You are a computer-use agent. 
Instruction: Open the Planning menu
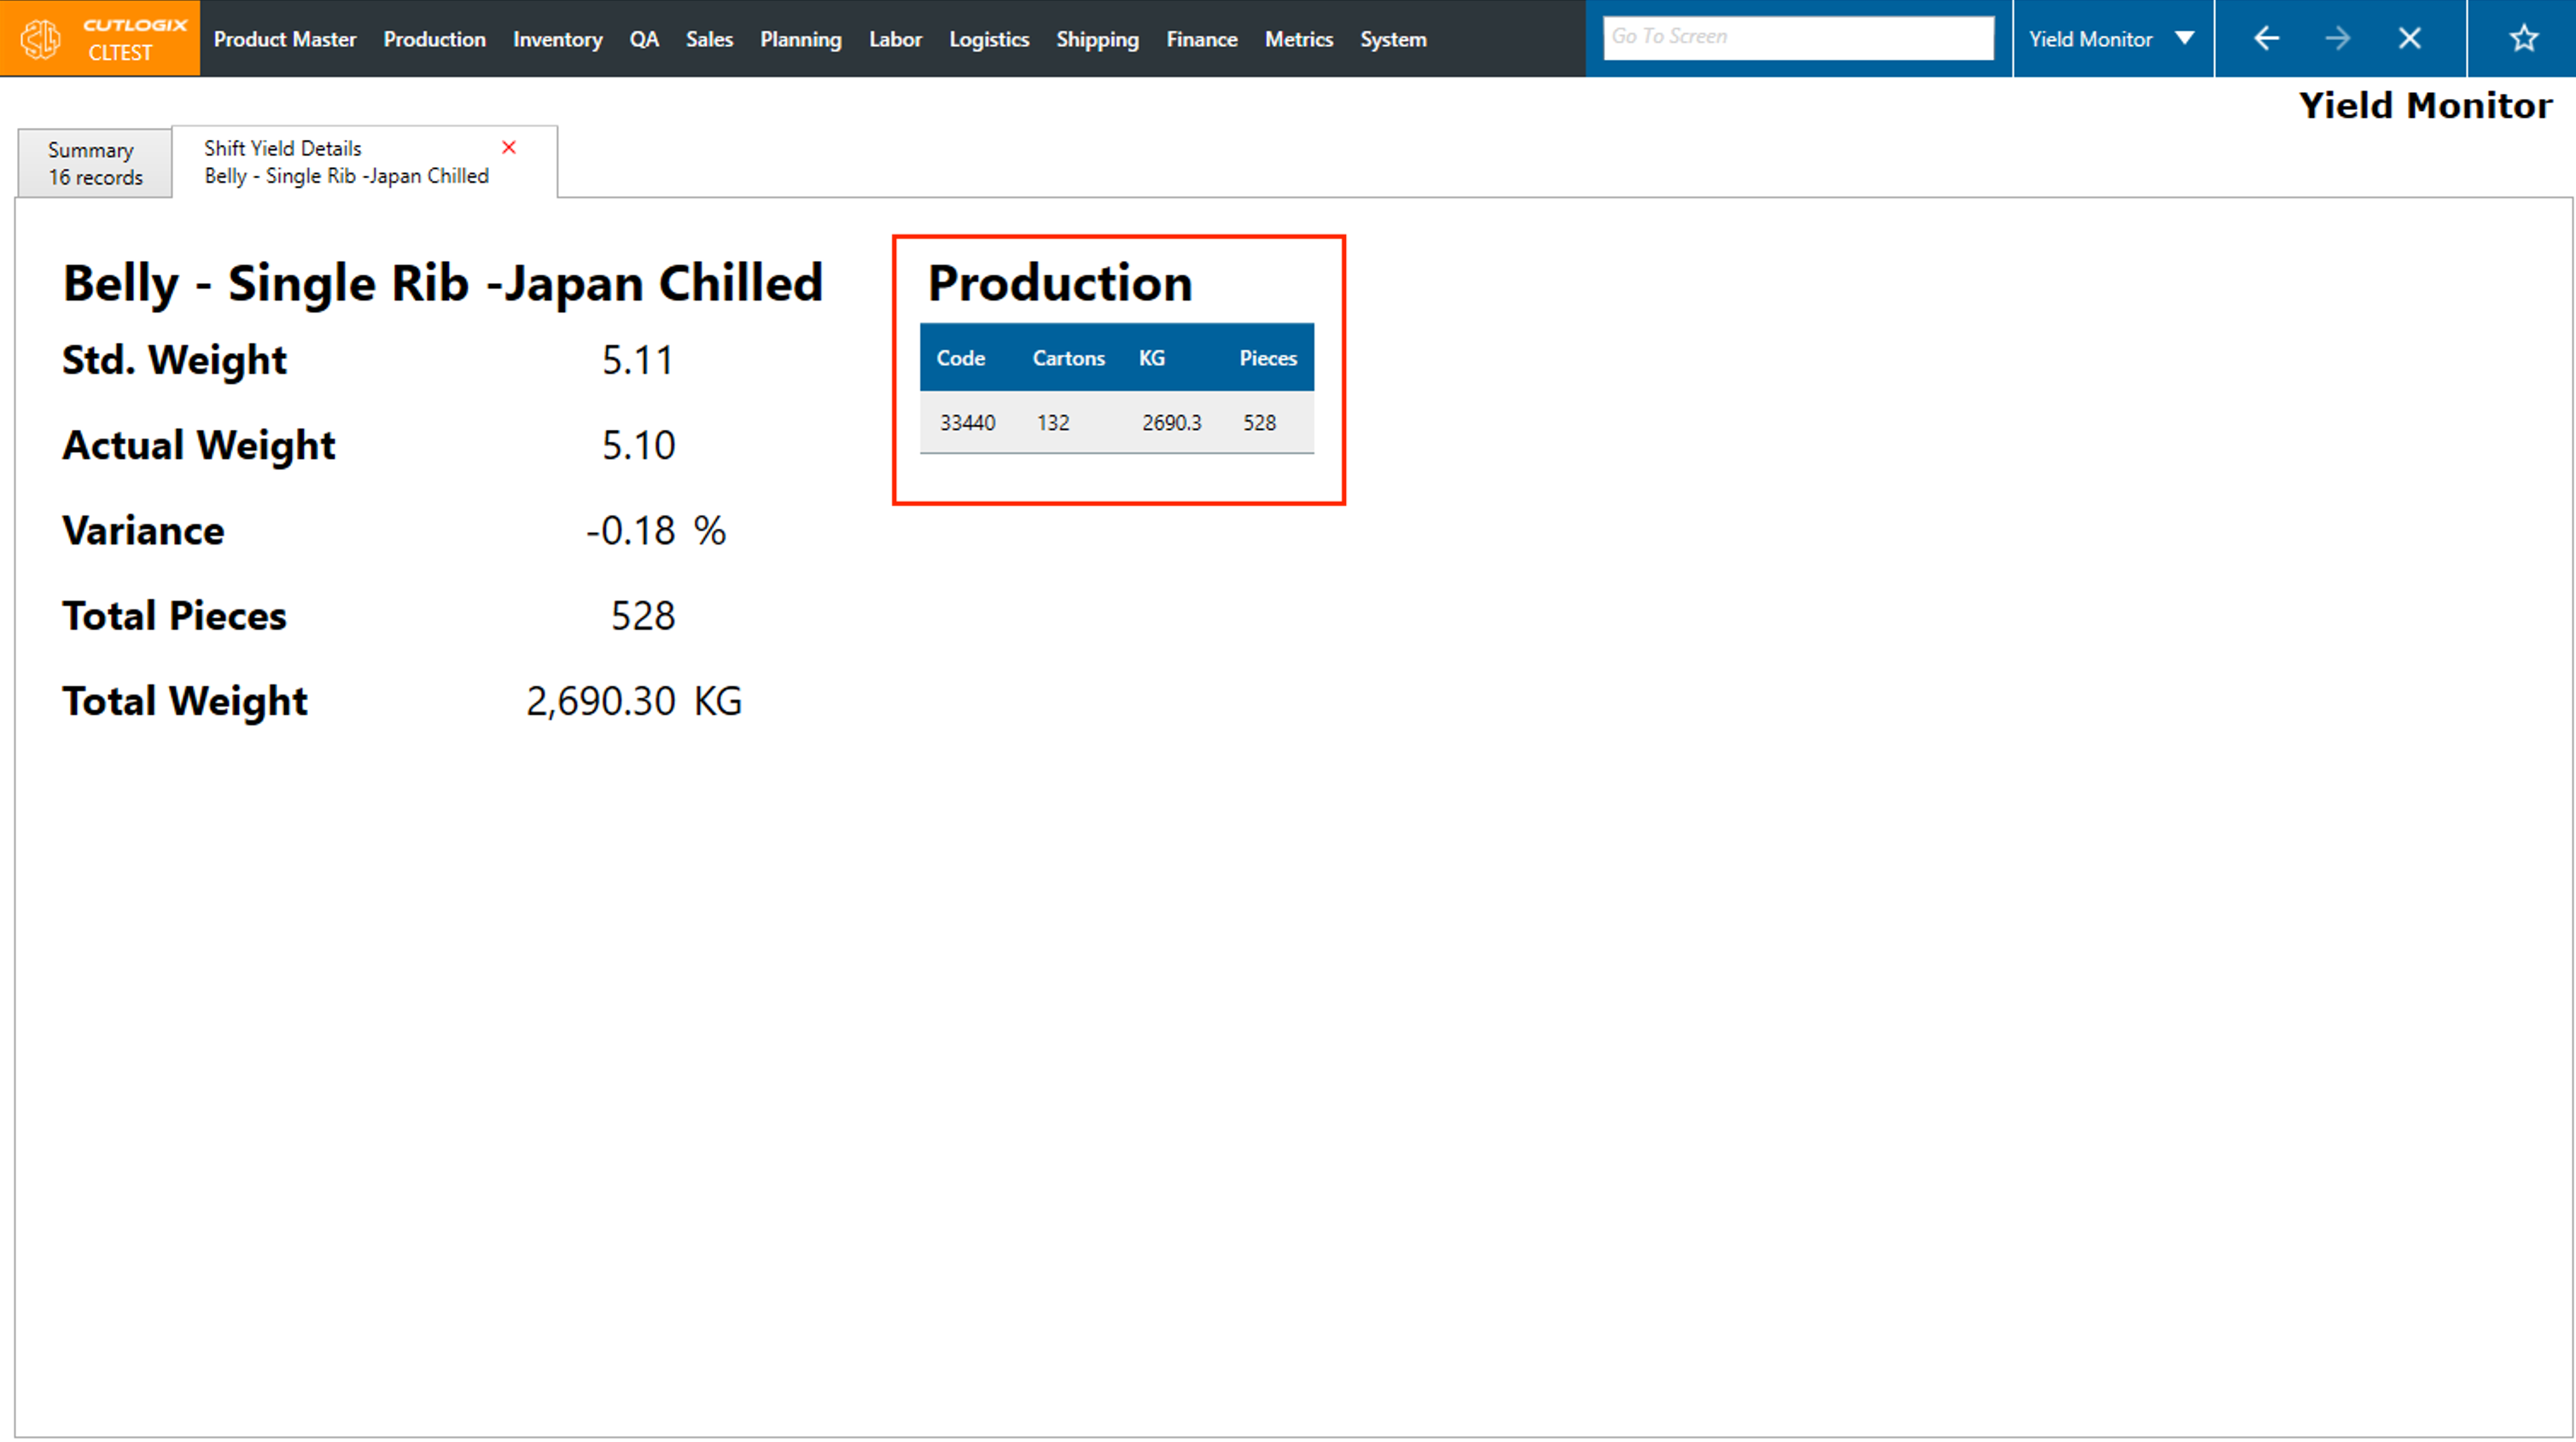coord(800,39)
